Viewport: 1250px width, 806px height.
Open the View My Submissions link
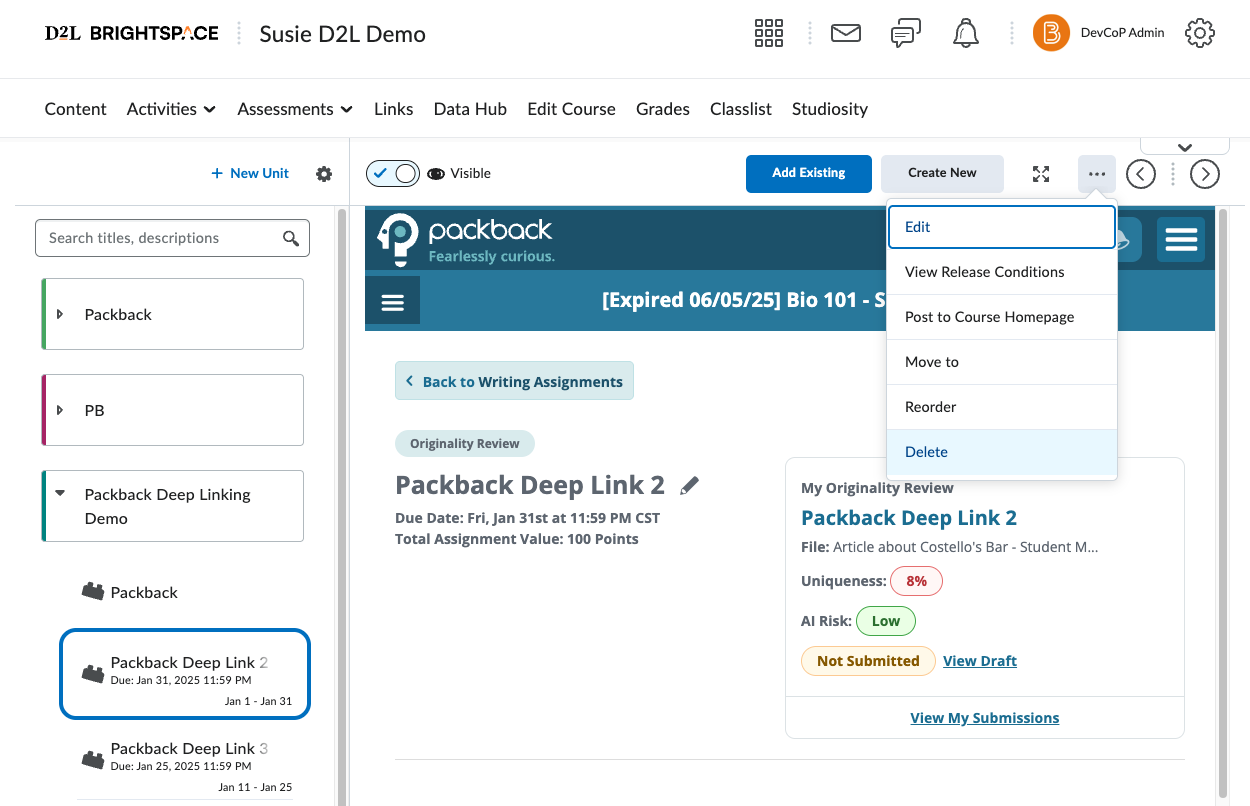(x=984, y=718)
